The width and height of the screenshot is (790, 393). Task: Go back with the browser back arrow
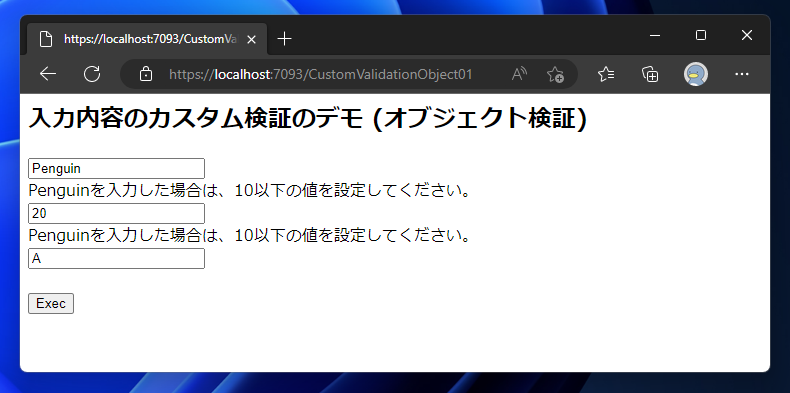(x=48, y=74)
